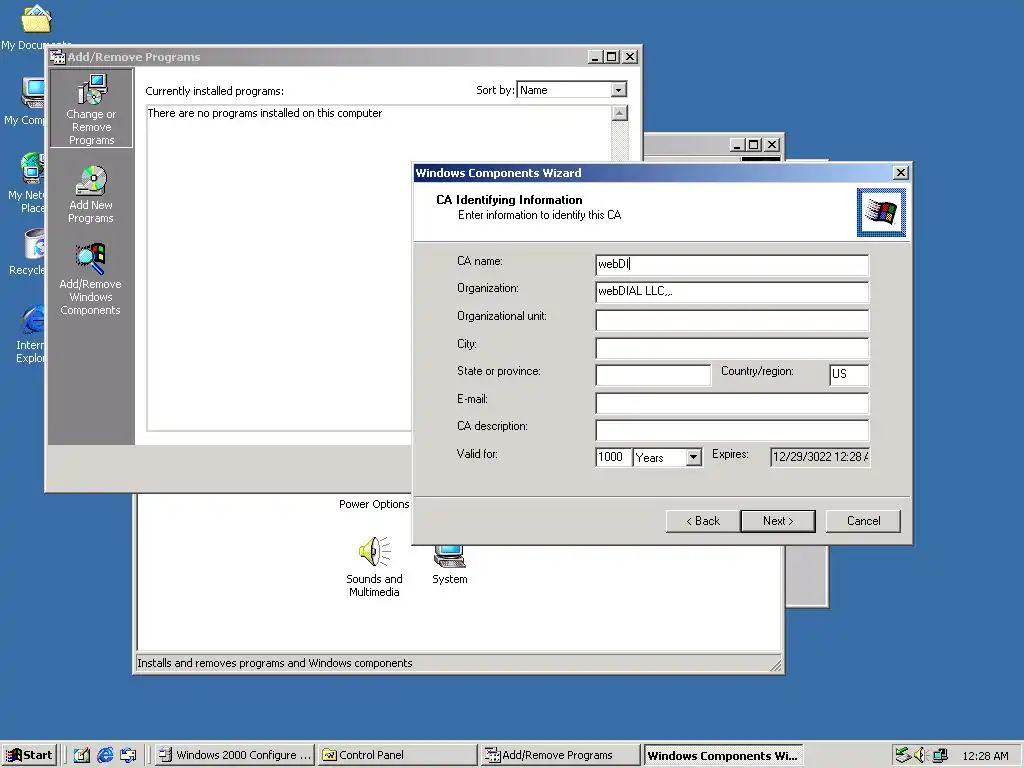Viewport: 1024px width, 768px height.
Task: Click the Organizational unit field
Action: [732, 319]
